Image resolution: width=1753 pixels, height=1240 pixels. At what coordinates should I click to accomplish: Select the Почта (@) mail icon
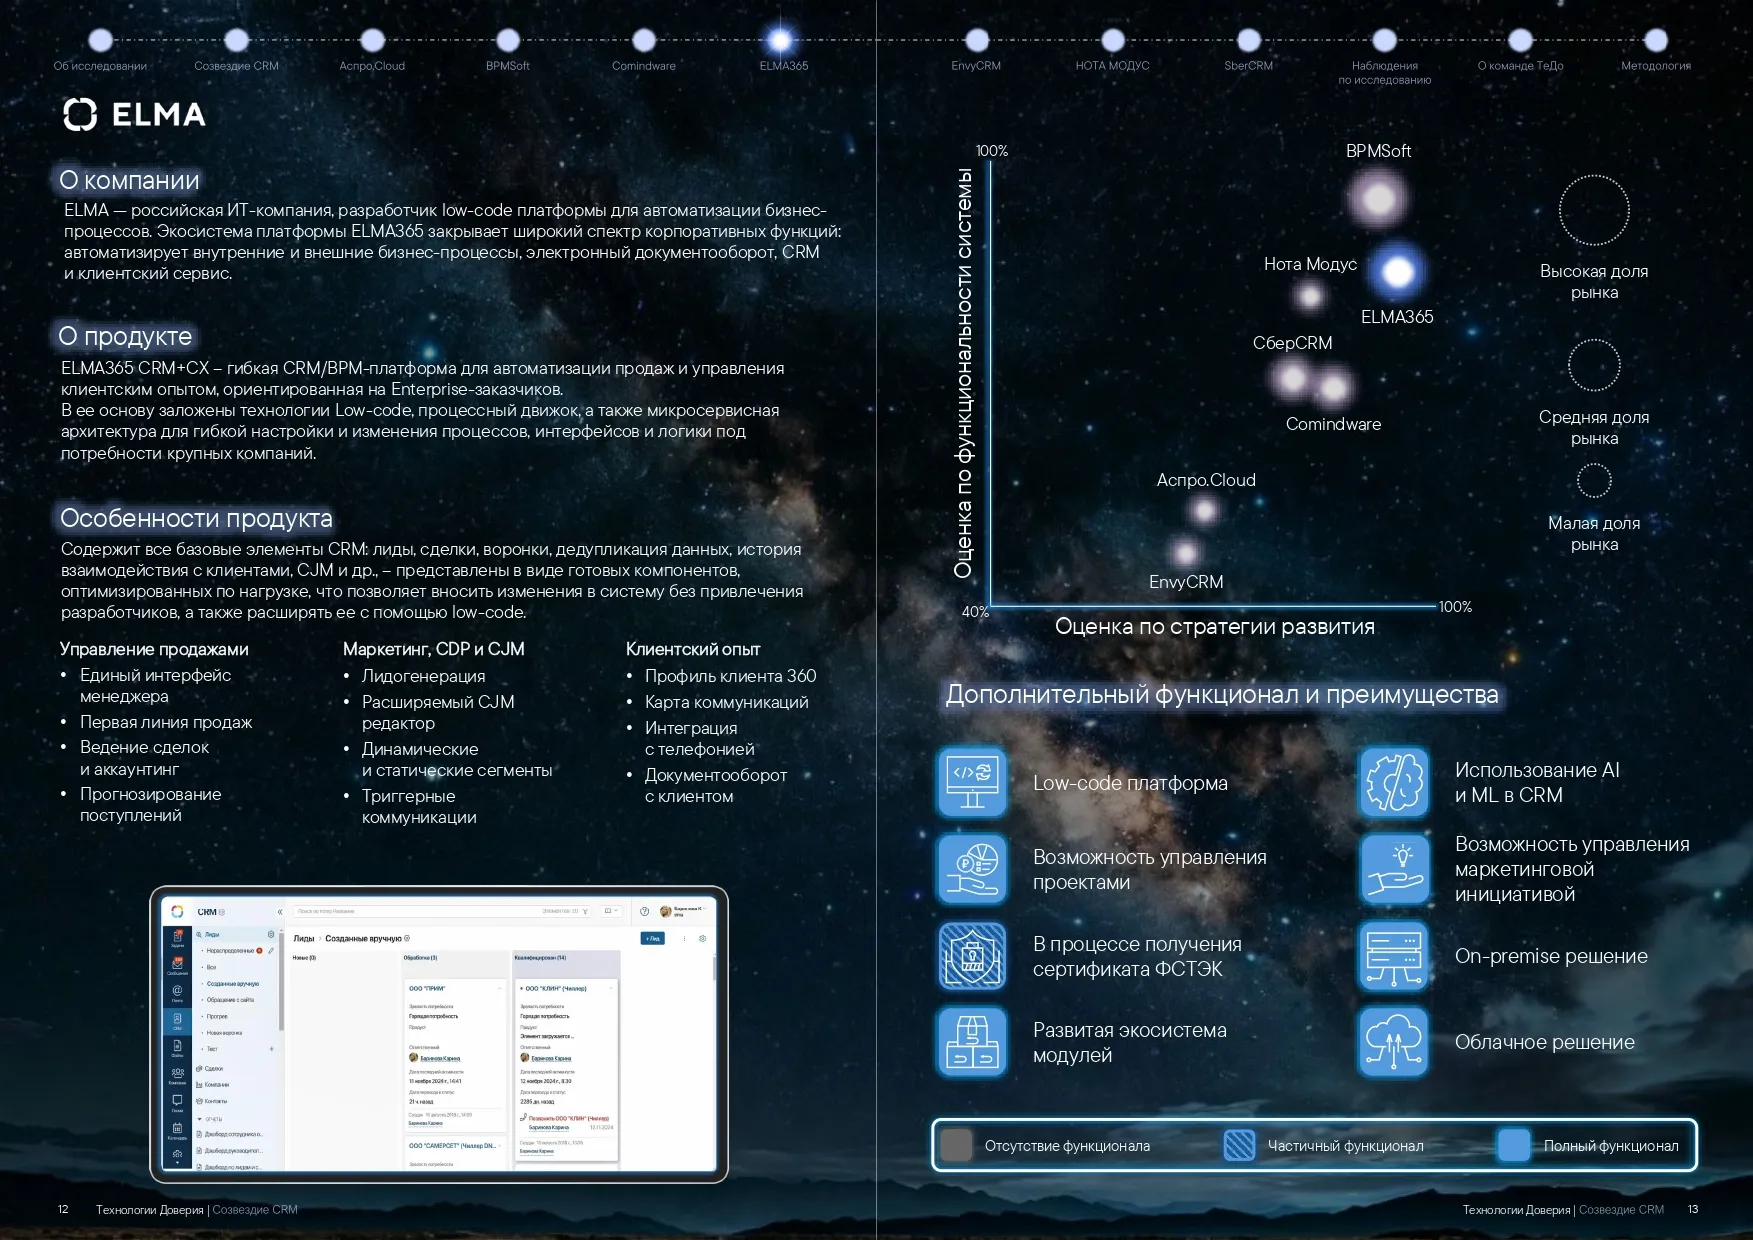click(178, 991)
